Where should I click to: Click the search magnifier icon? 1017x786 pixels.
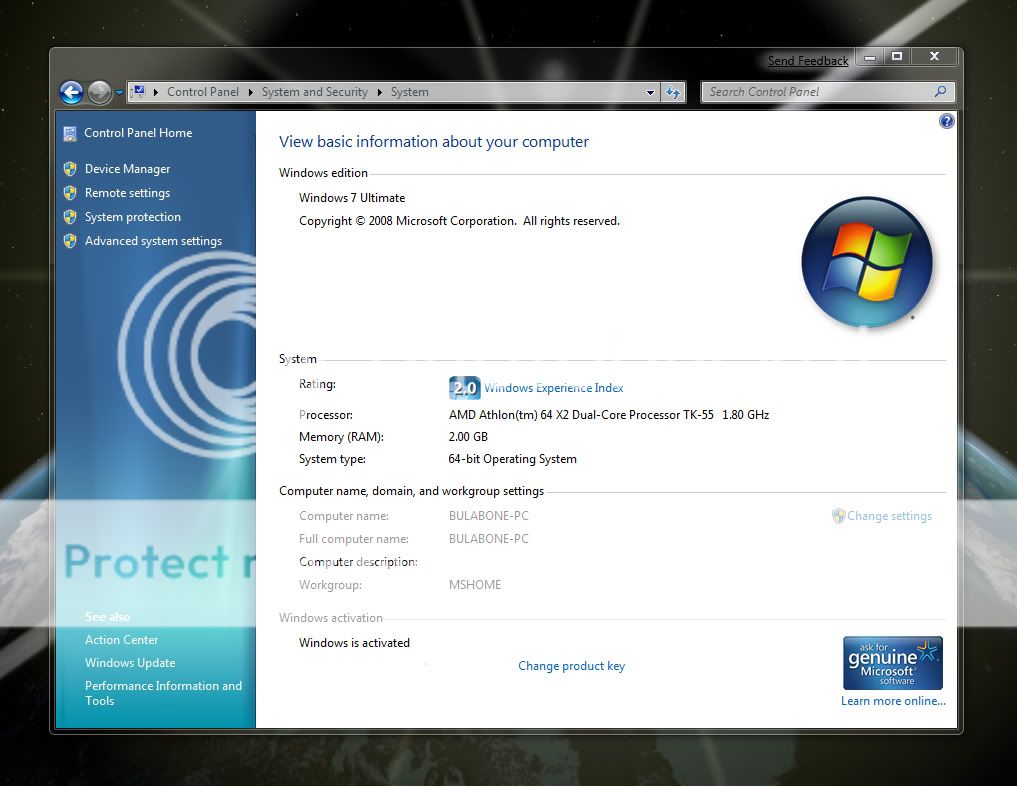940,92
